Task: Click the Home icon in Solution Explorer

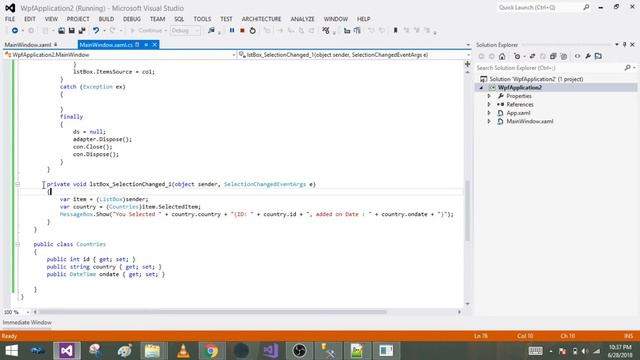Action: 502,56
